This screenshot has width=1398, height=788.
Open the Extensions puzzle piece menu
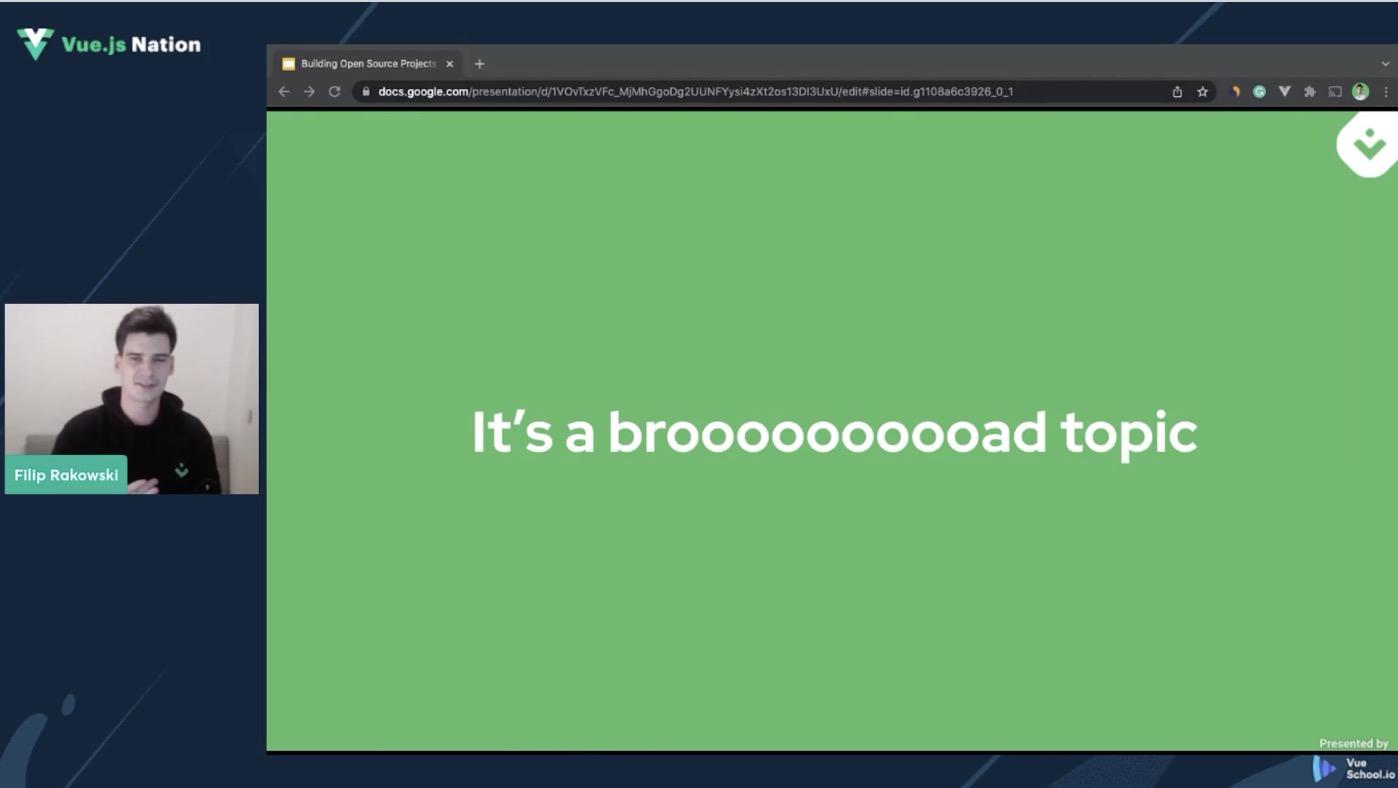point(1310,92)
